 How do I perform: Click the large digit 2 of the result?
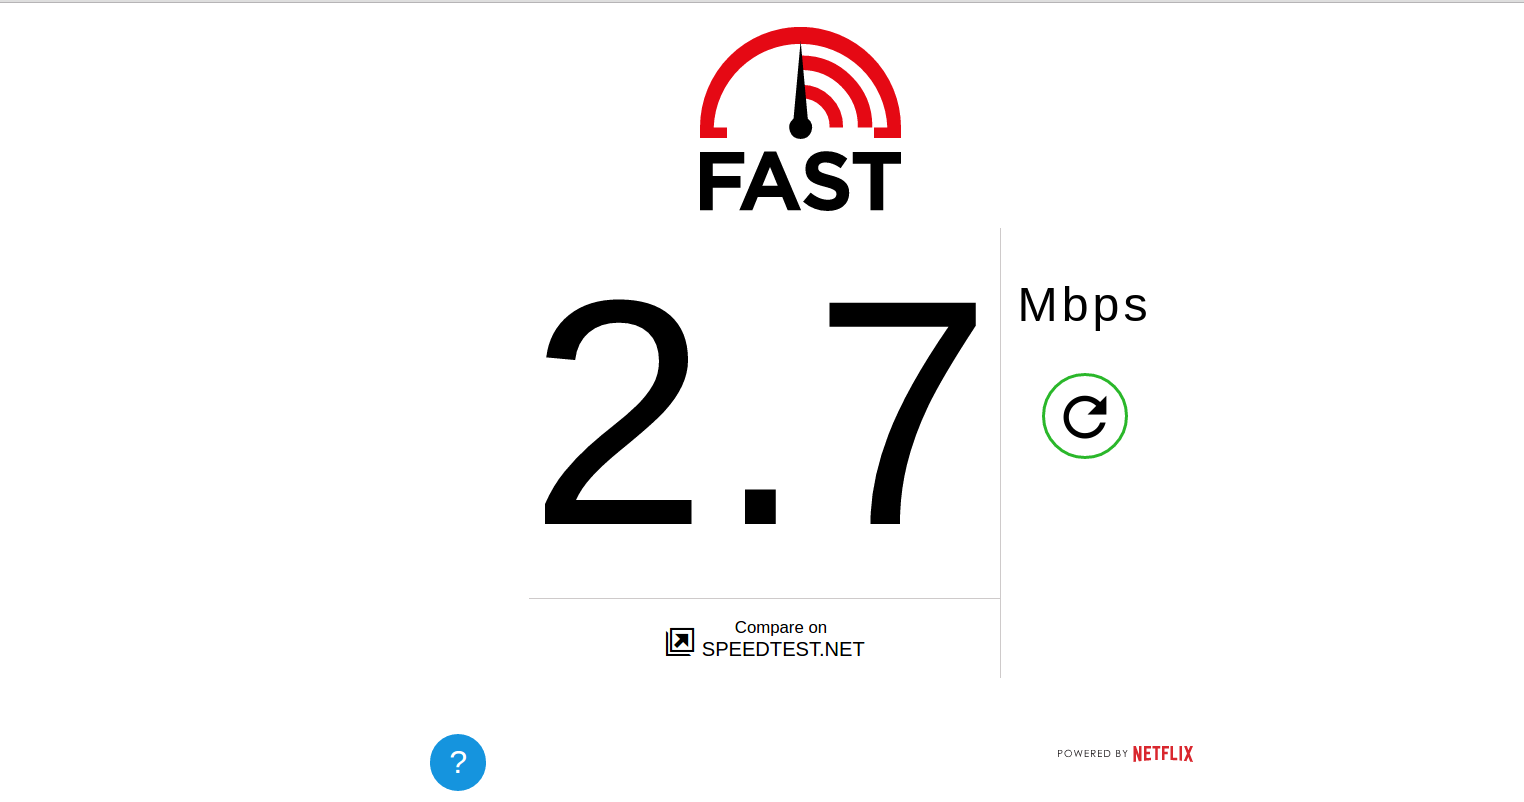click(x=618, y=411)
